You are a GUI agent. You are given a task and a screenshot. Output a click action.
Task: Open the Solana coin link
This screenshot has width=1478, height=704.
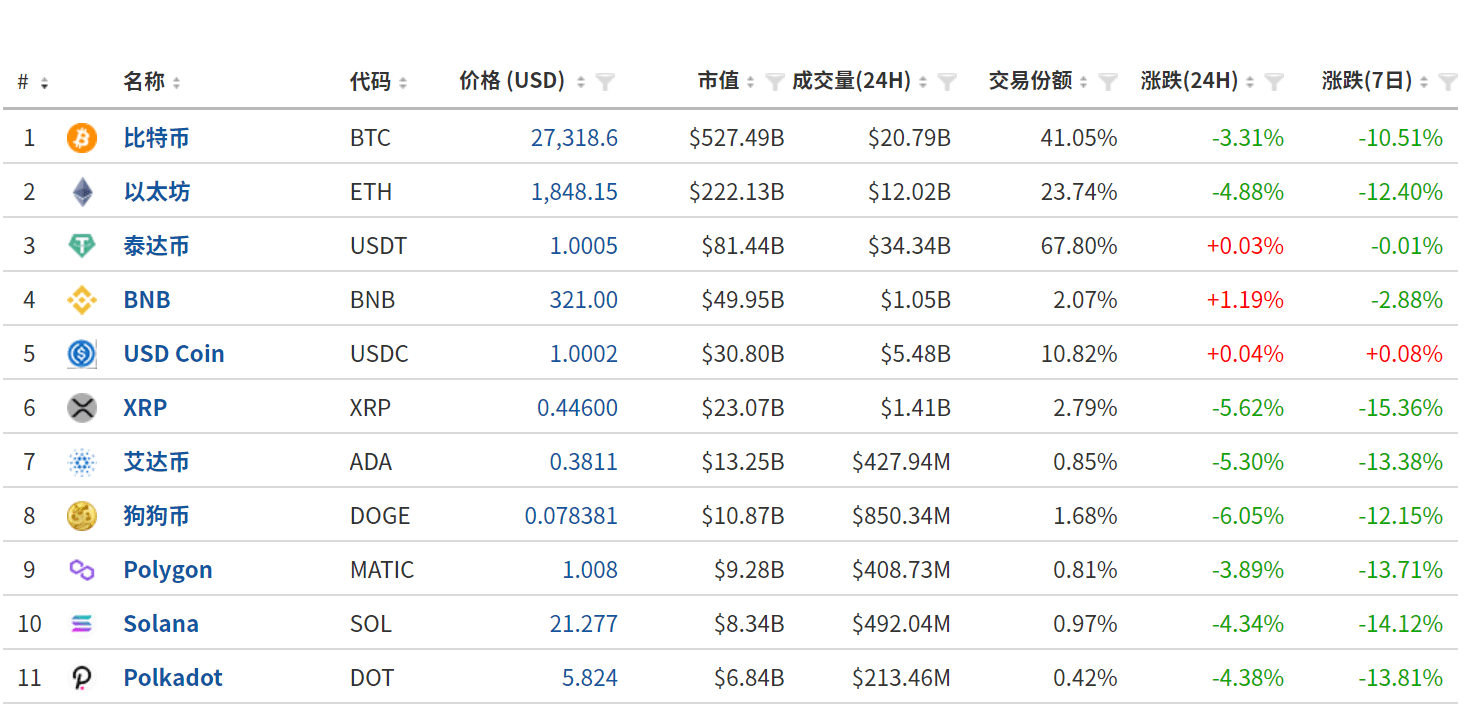(x=161, y=624)
